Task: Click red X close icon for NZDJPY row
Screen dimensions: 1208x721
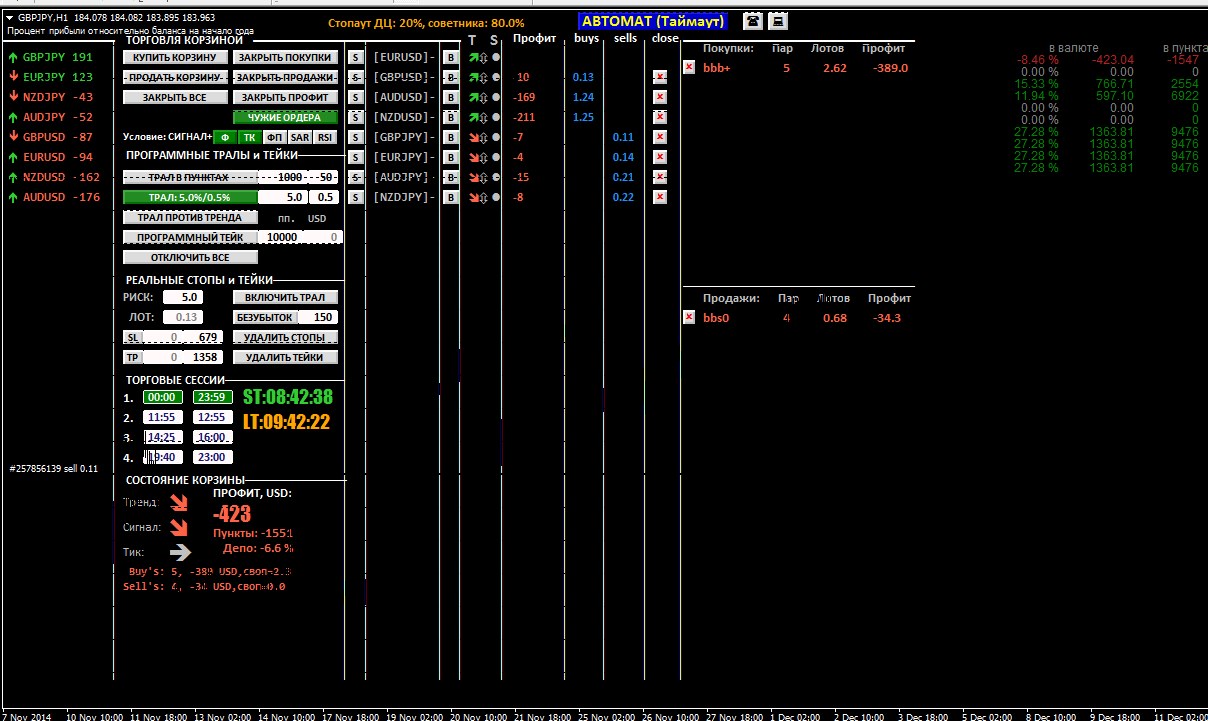Action: pyautogui.click(x=659, y=197)
